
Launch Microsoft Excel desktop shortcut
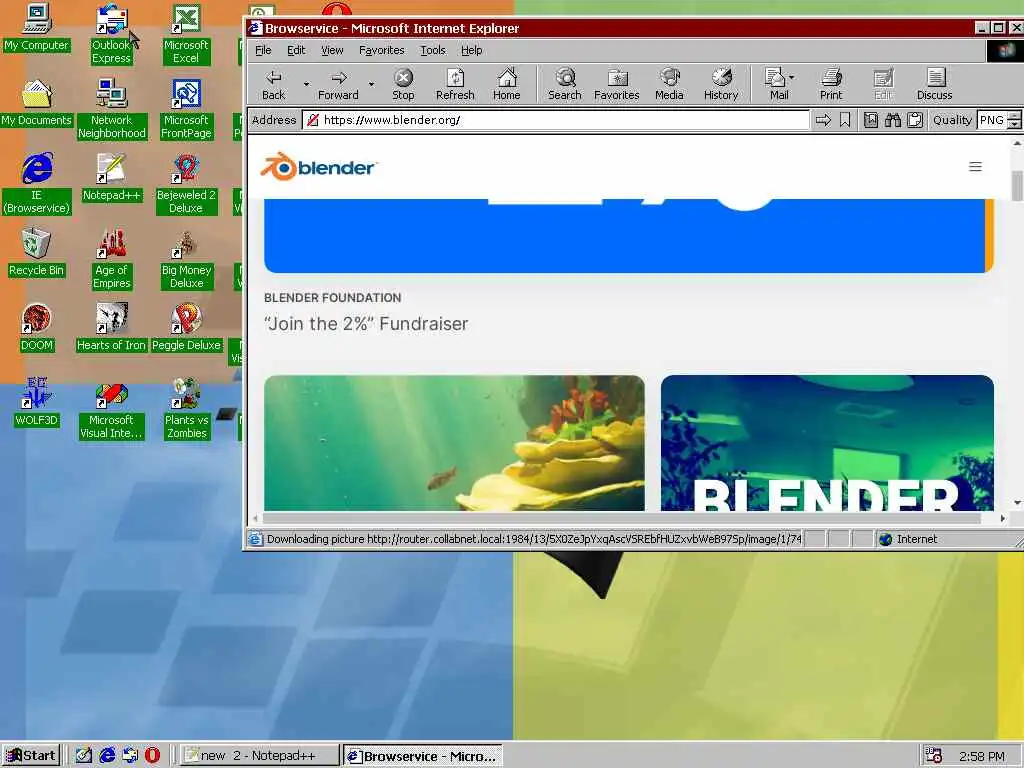click(186, 34)
